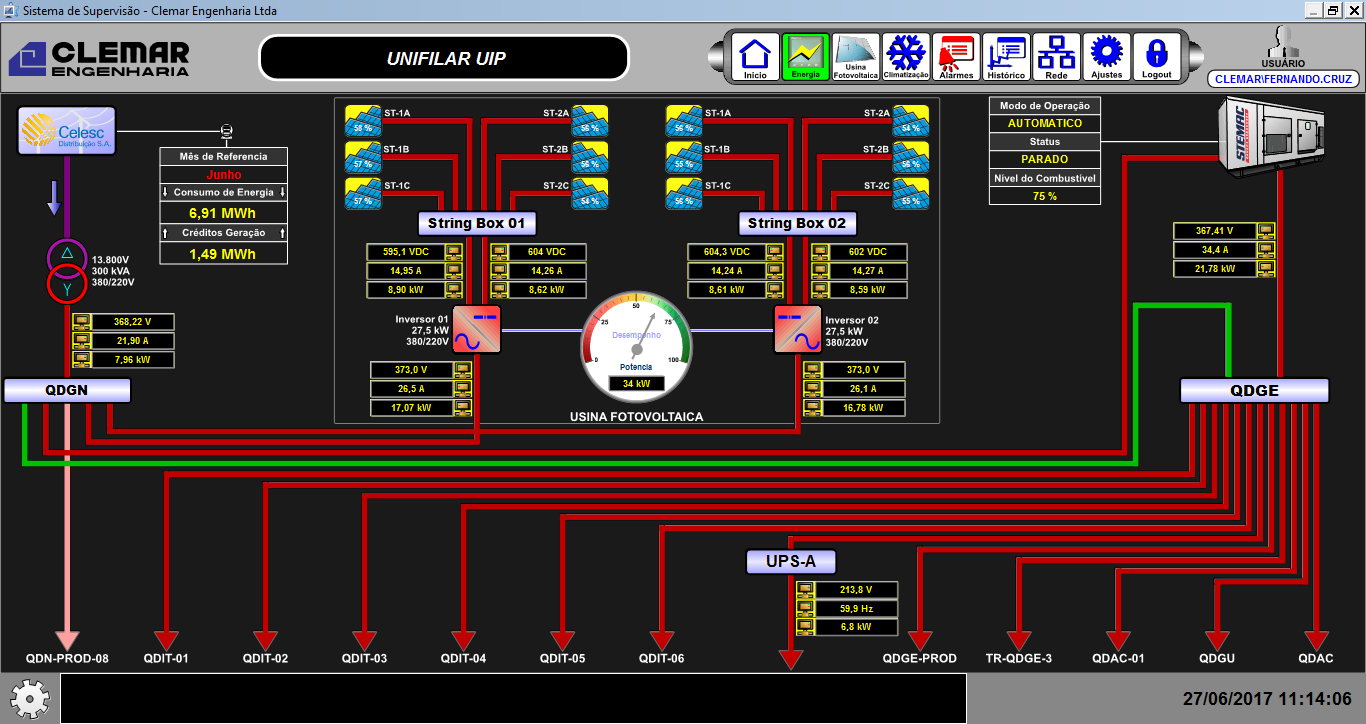The width and height of the screenshot is (1366, 724).
Task: Click the Celesc Distribuição utility icon
Action: pyautogui.click(x=67, y=130)
